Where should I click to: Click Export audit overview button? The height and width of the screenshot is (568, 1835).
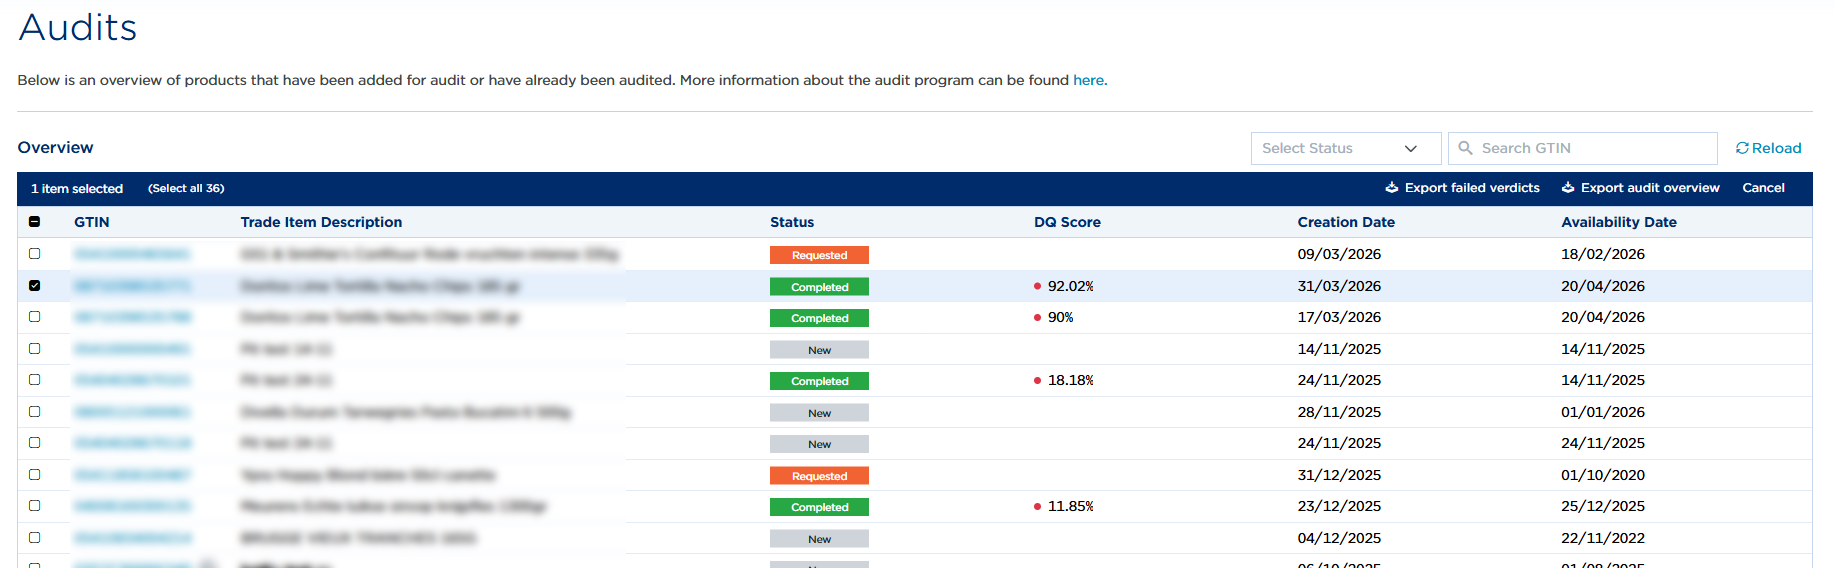1641,188
